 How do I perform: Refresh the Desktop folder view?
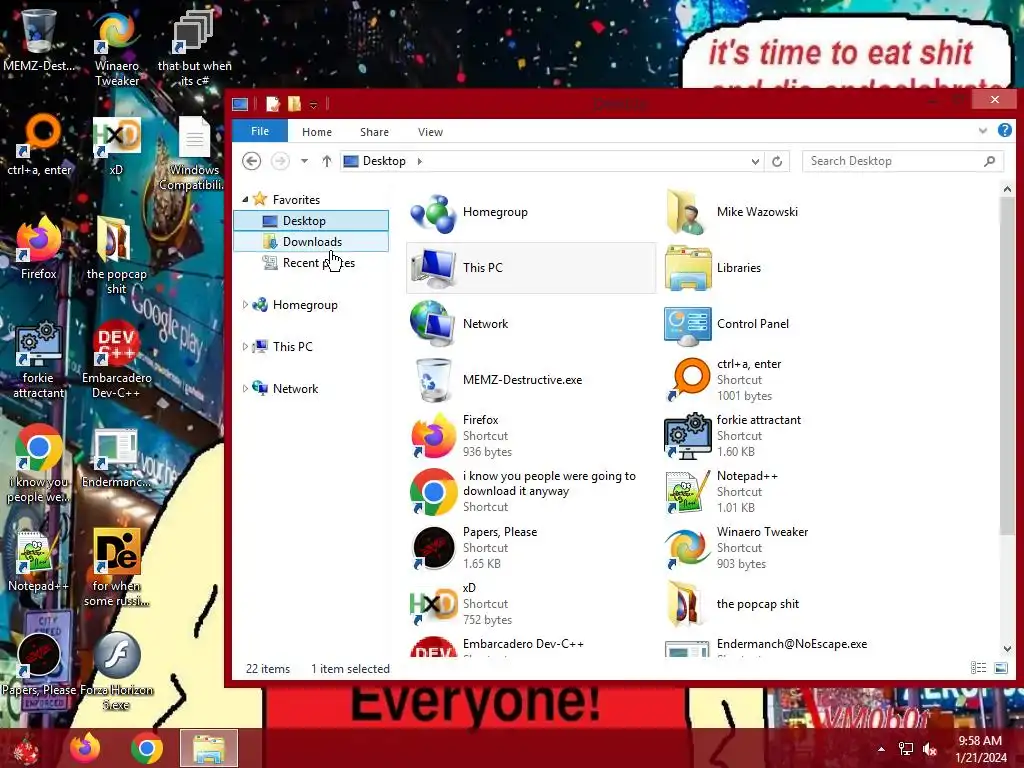click(777, 161)
